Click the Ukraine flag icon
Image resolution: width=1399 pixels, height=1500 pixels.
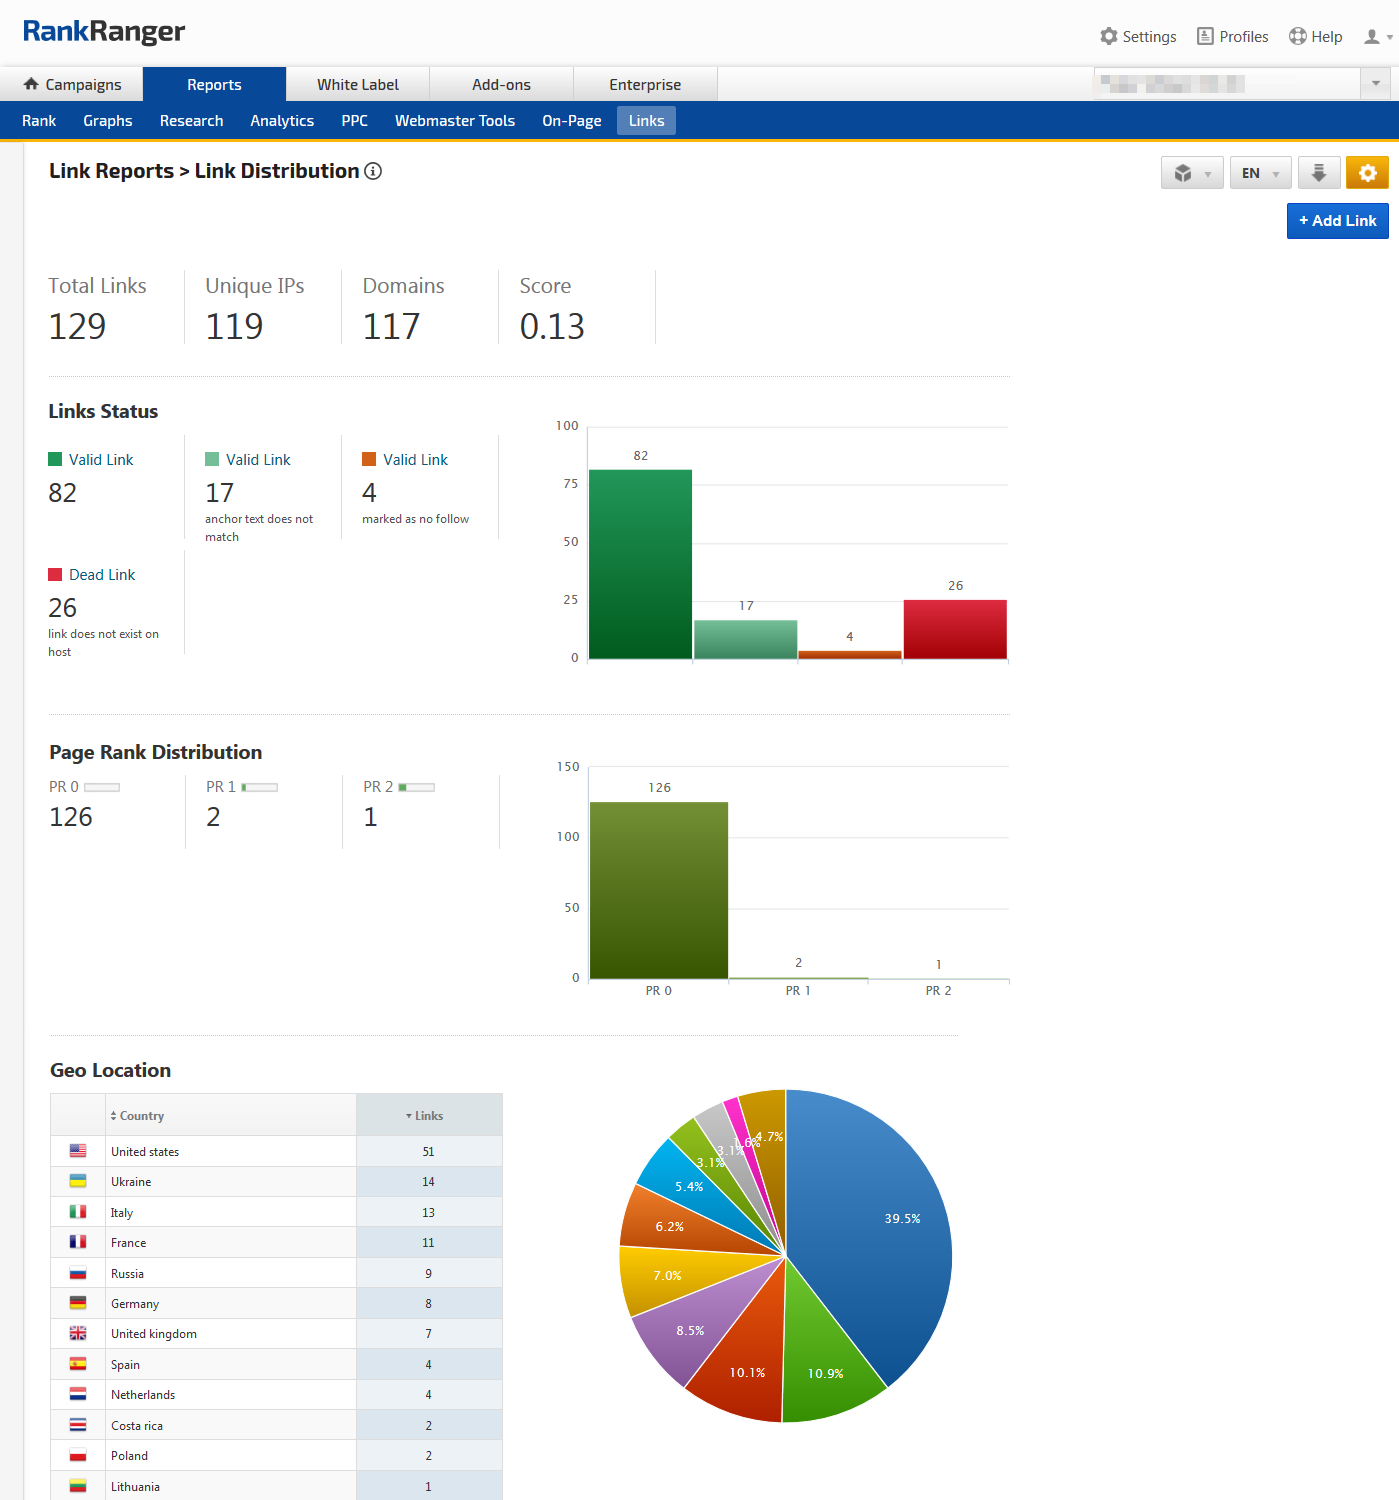coord(78,1181)
